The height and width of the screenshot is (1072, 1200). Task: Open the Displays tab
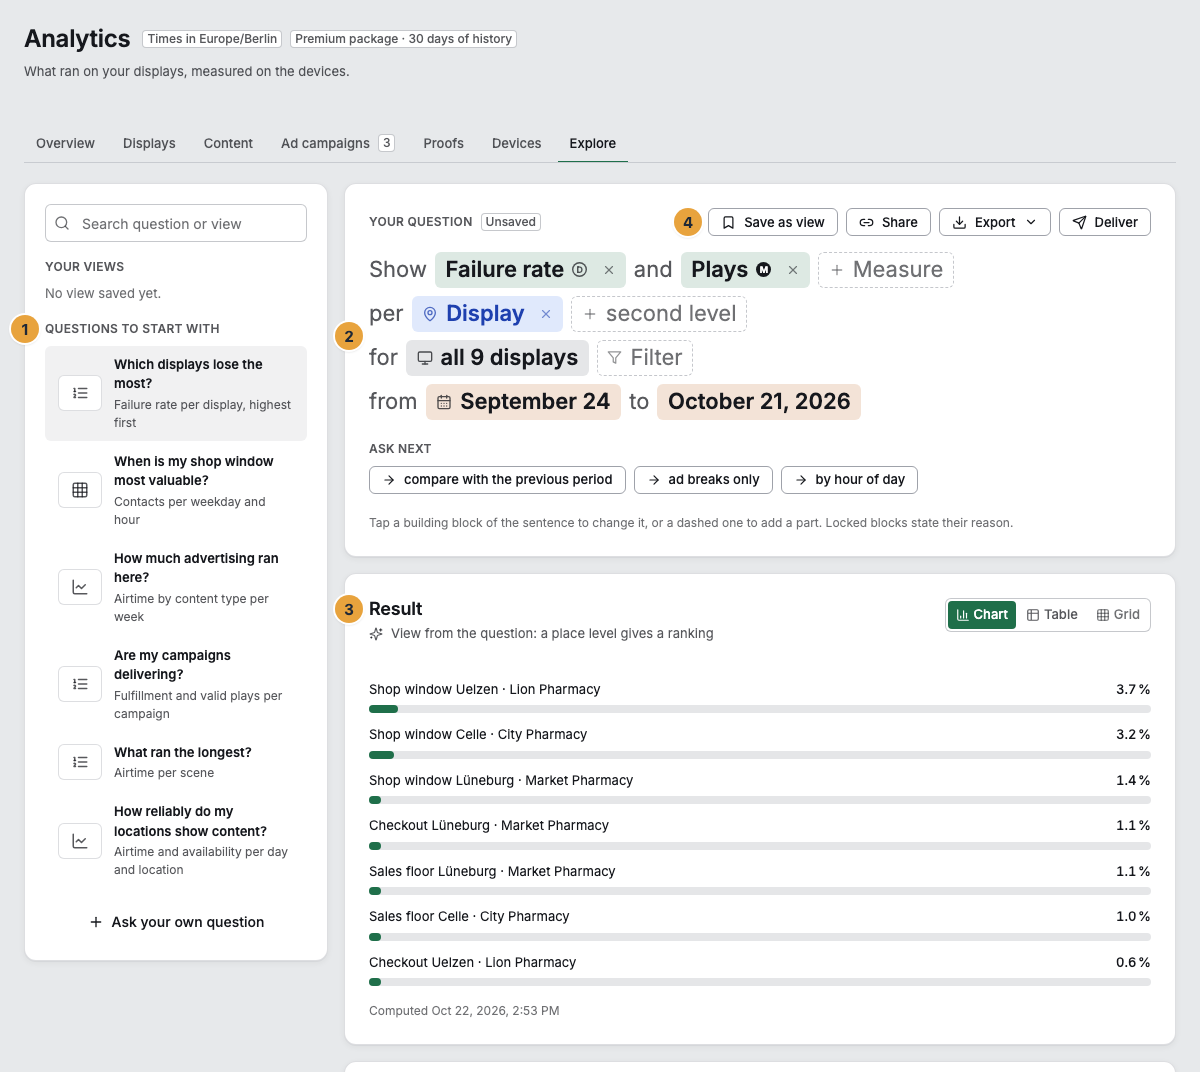pyautogui.click(x=149, y=143)
